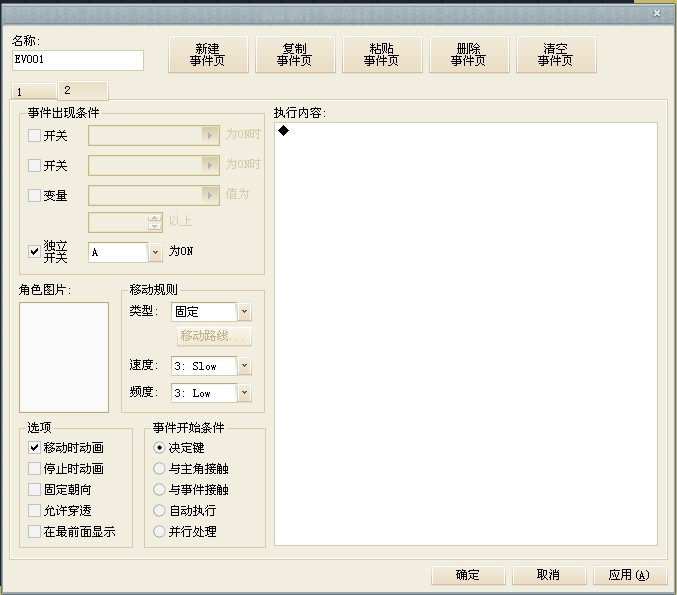Click the 新建事件页 button
Image resolution: width=677 pixels, height=595 pixels.
(208, 54)
